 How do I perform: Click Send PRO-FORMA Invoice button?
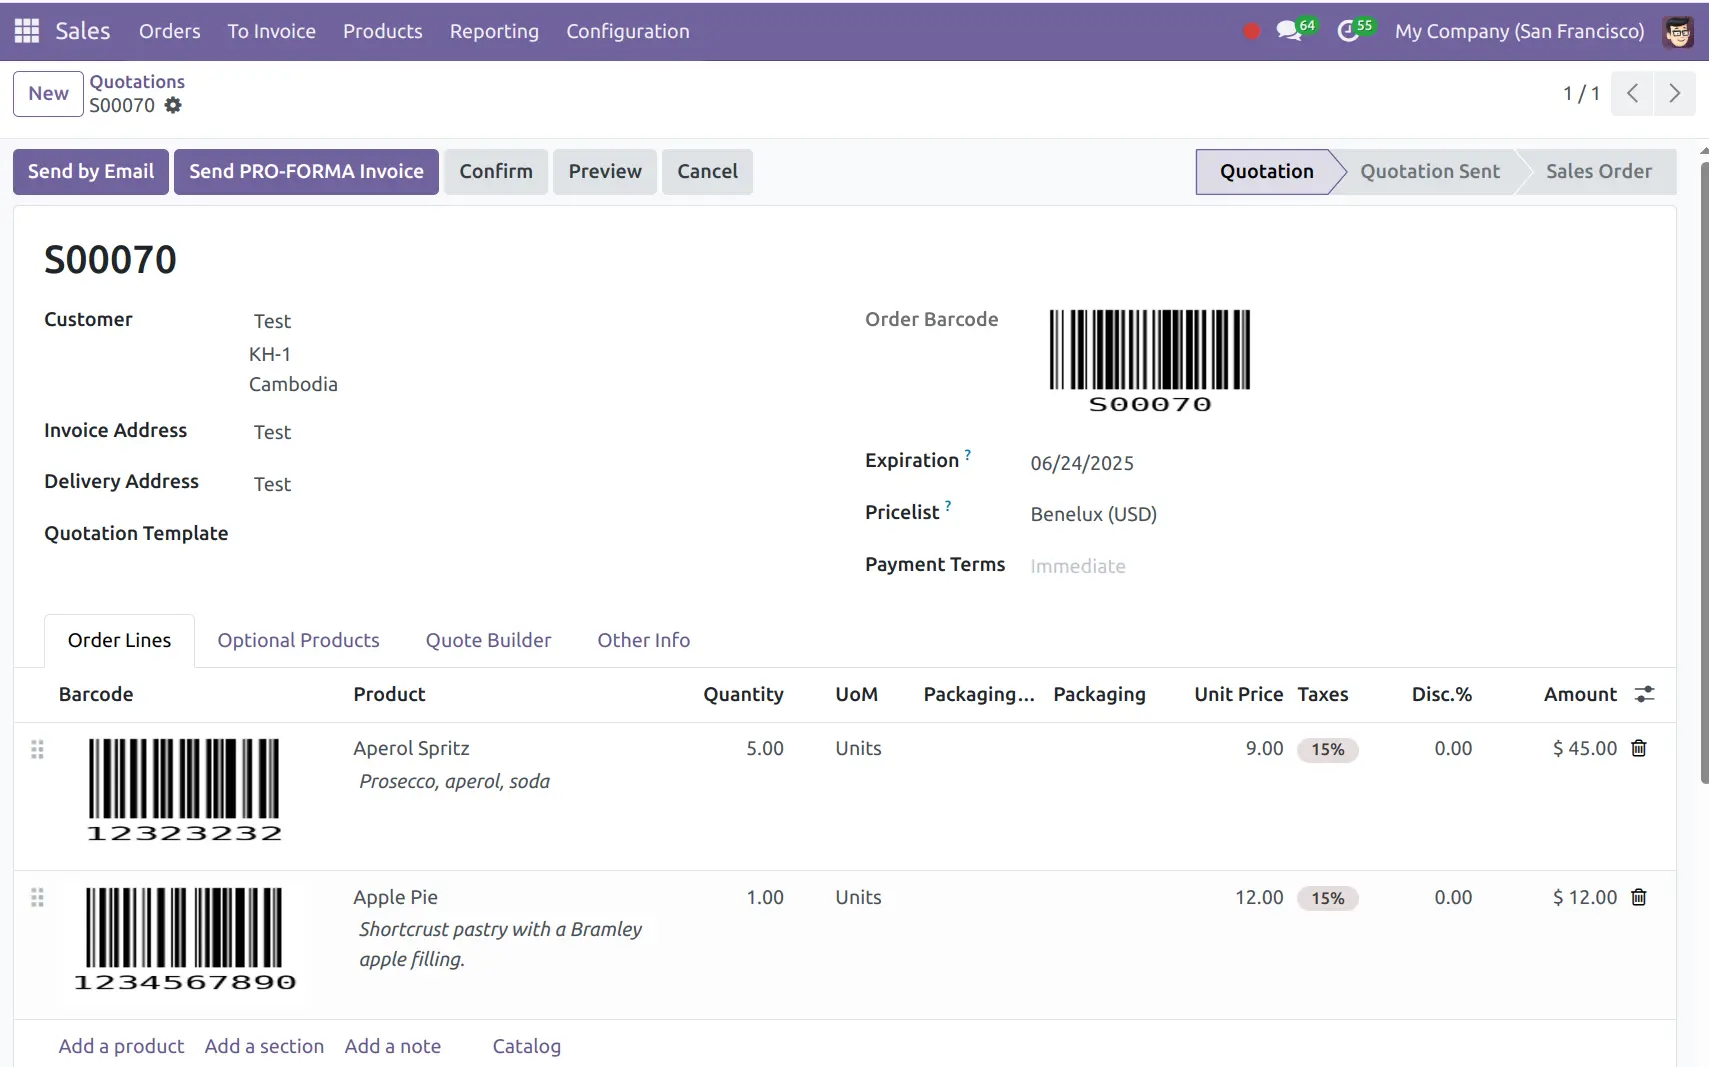306,171
